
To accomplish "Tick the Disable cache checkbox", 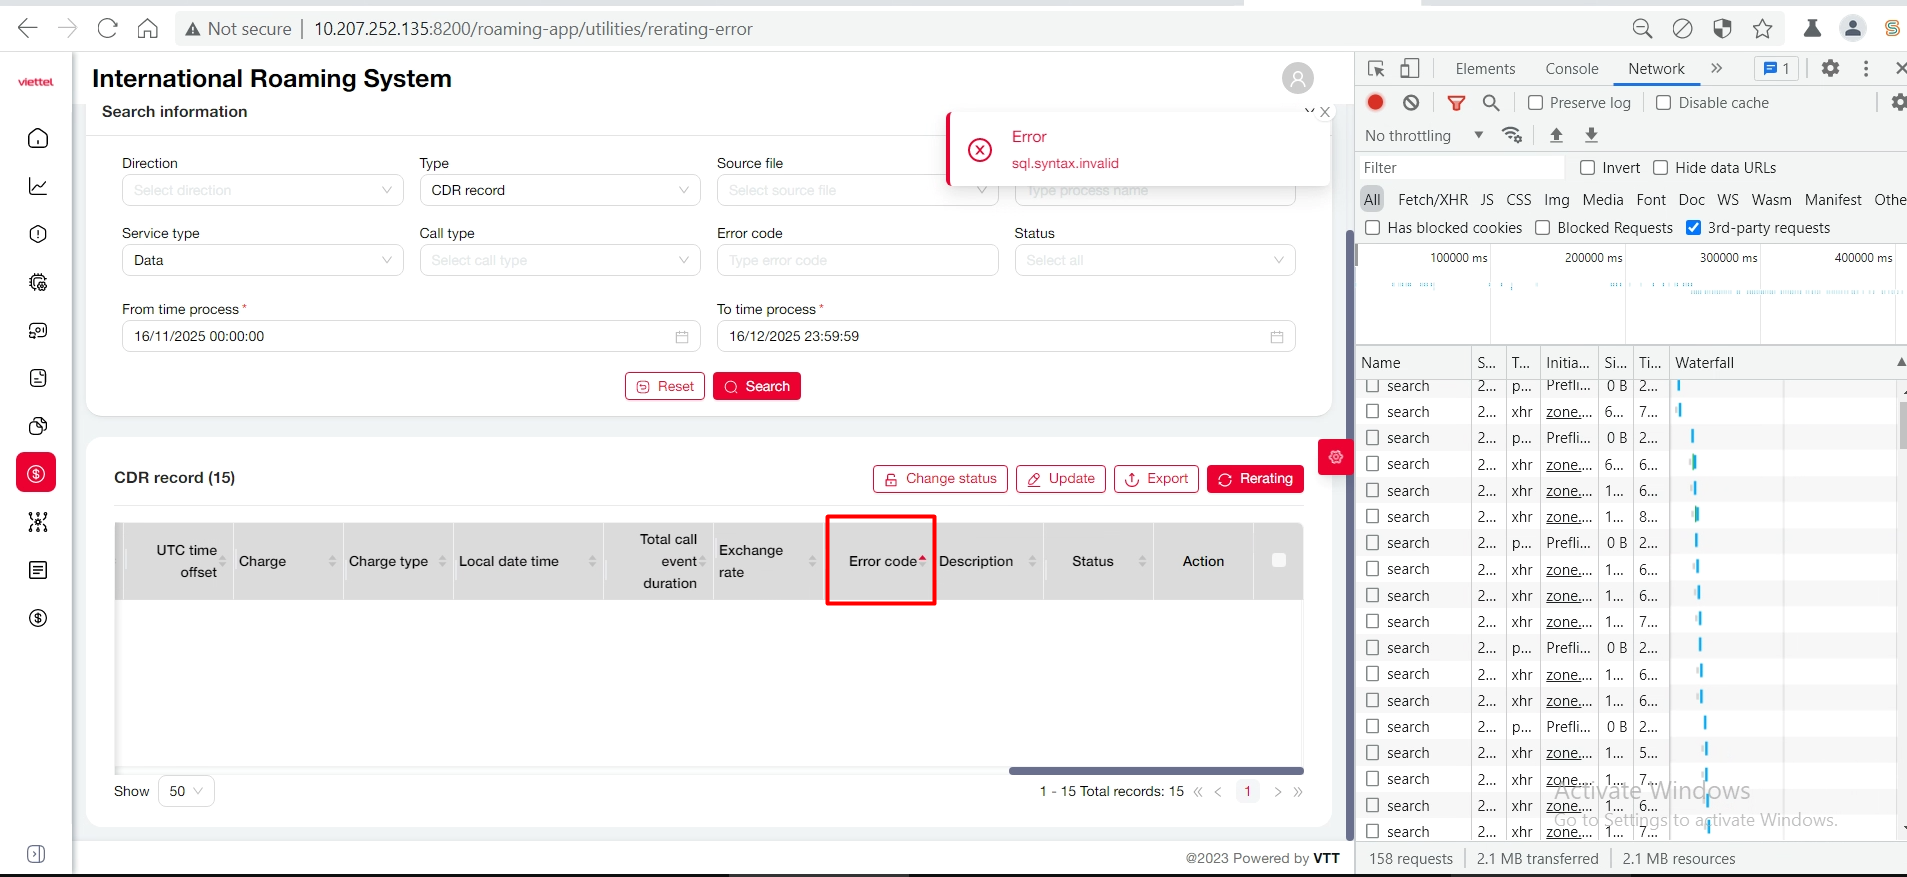I will (1664, 102).
